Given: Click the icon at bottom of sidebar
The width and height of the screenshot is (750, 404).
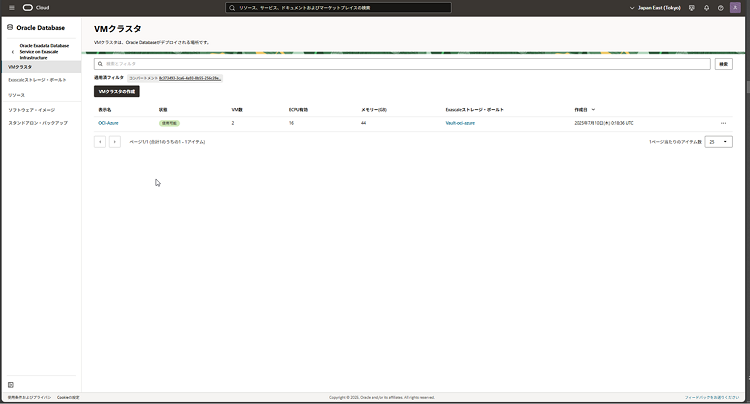Looking at the screenshot, I should click(11, 384).
